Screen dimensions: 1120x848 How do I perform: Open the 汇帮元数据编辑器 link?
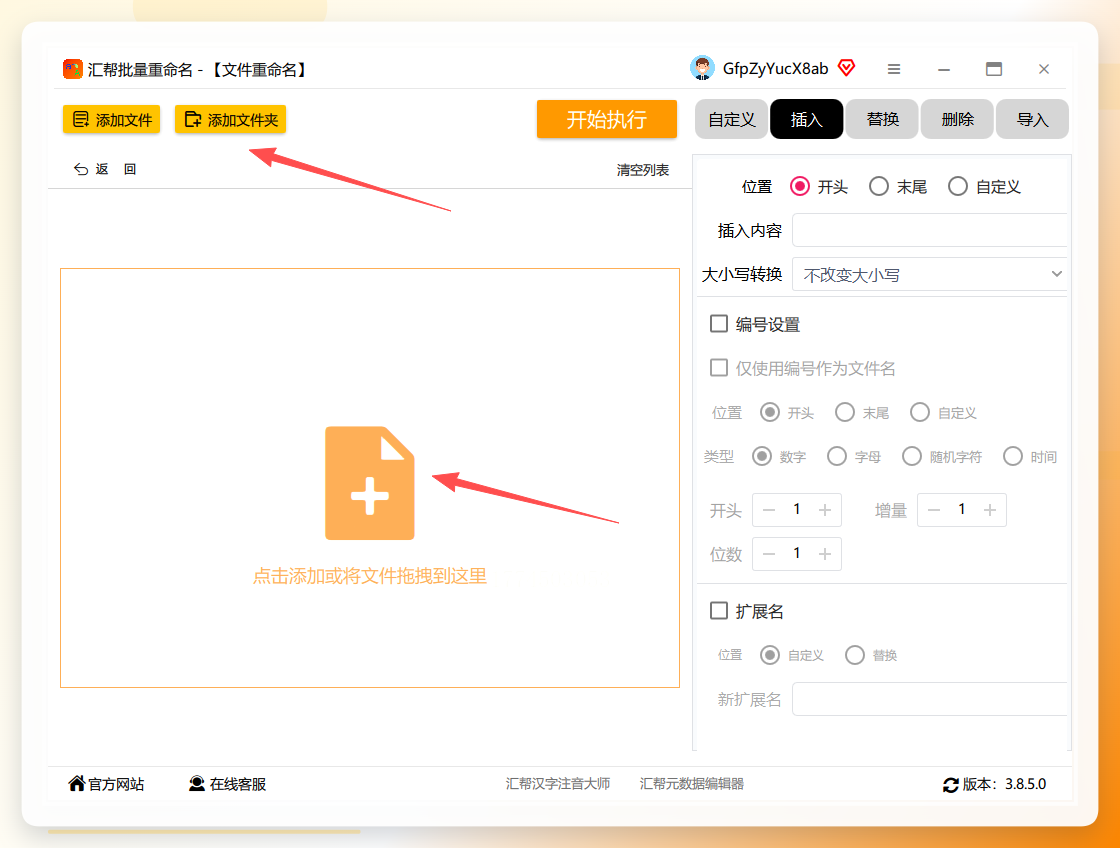click(691, 784)
